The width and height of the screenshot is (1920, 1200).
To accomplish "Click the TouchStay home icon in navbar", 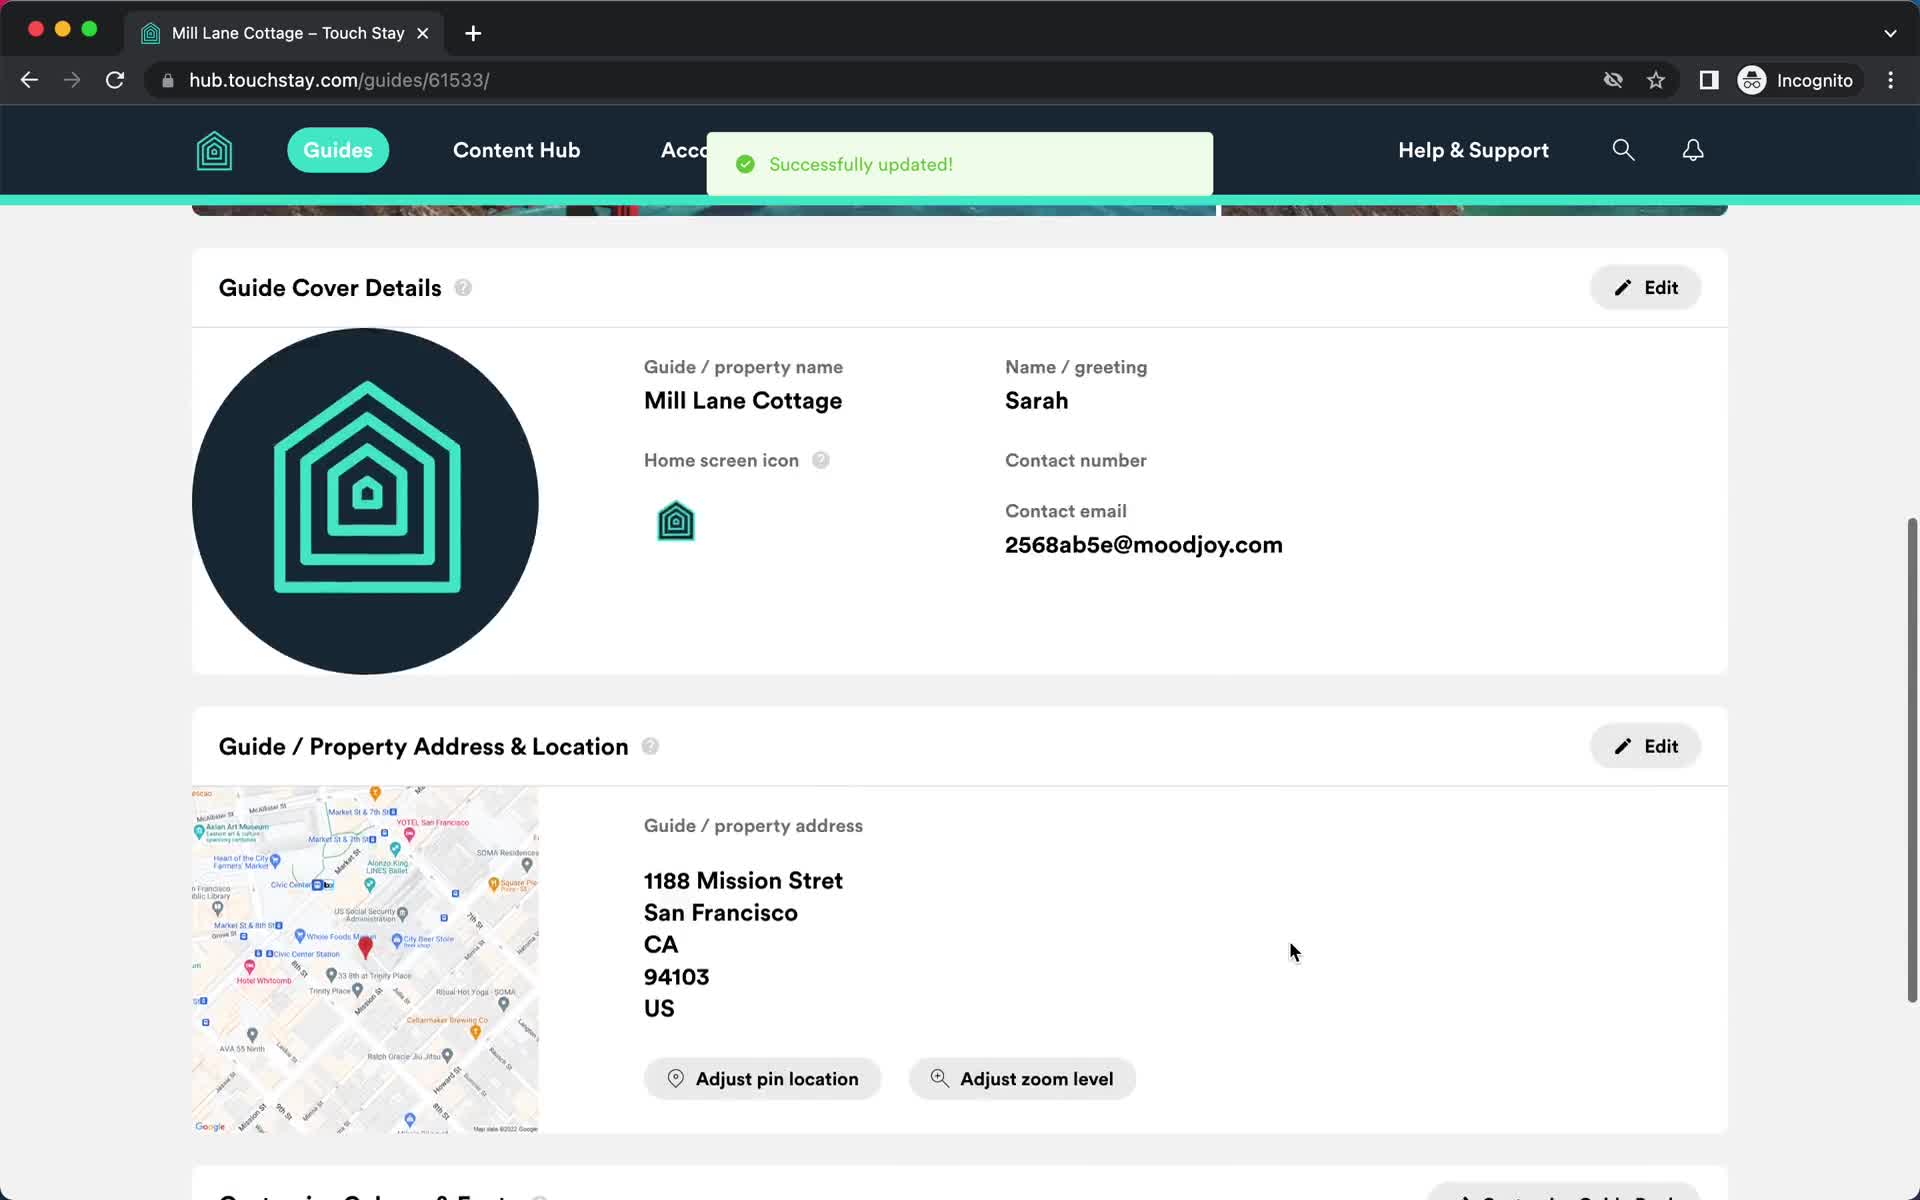I will [214, 149].
